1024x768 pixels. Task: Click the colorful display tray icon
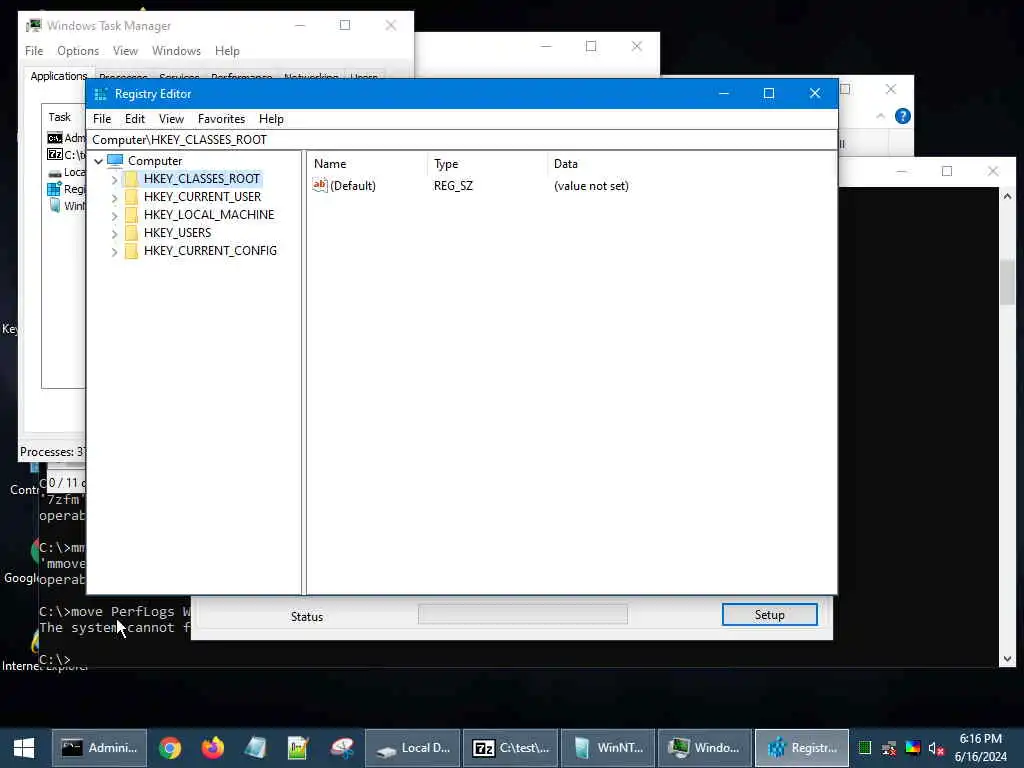point(912,748)
